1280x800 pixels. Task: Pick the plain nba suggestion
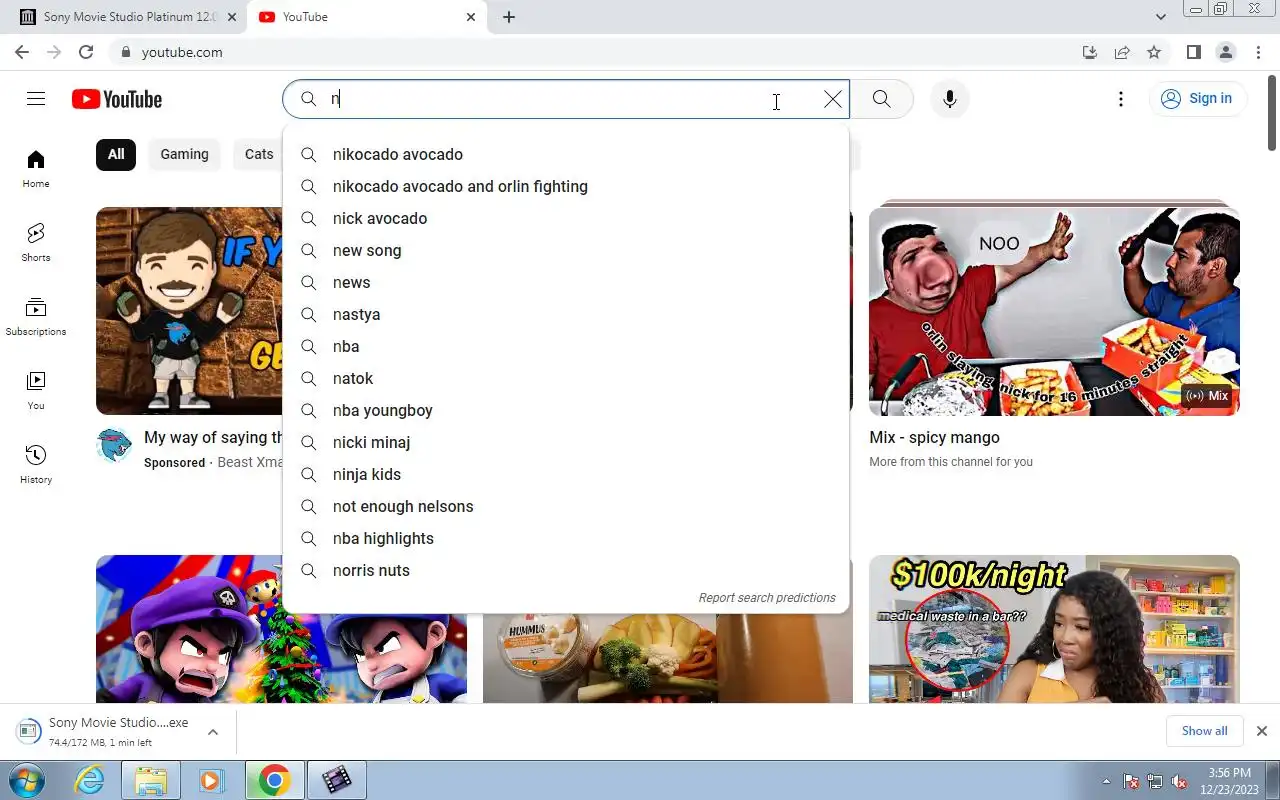coord(566,346)
